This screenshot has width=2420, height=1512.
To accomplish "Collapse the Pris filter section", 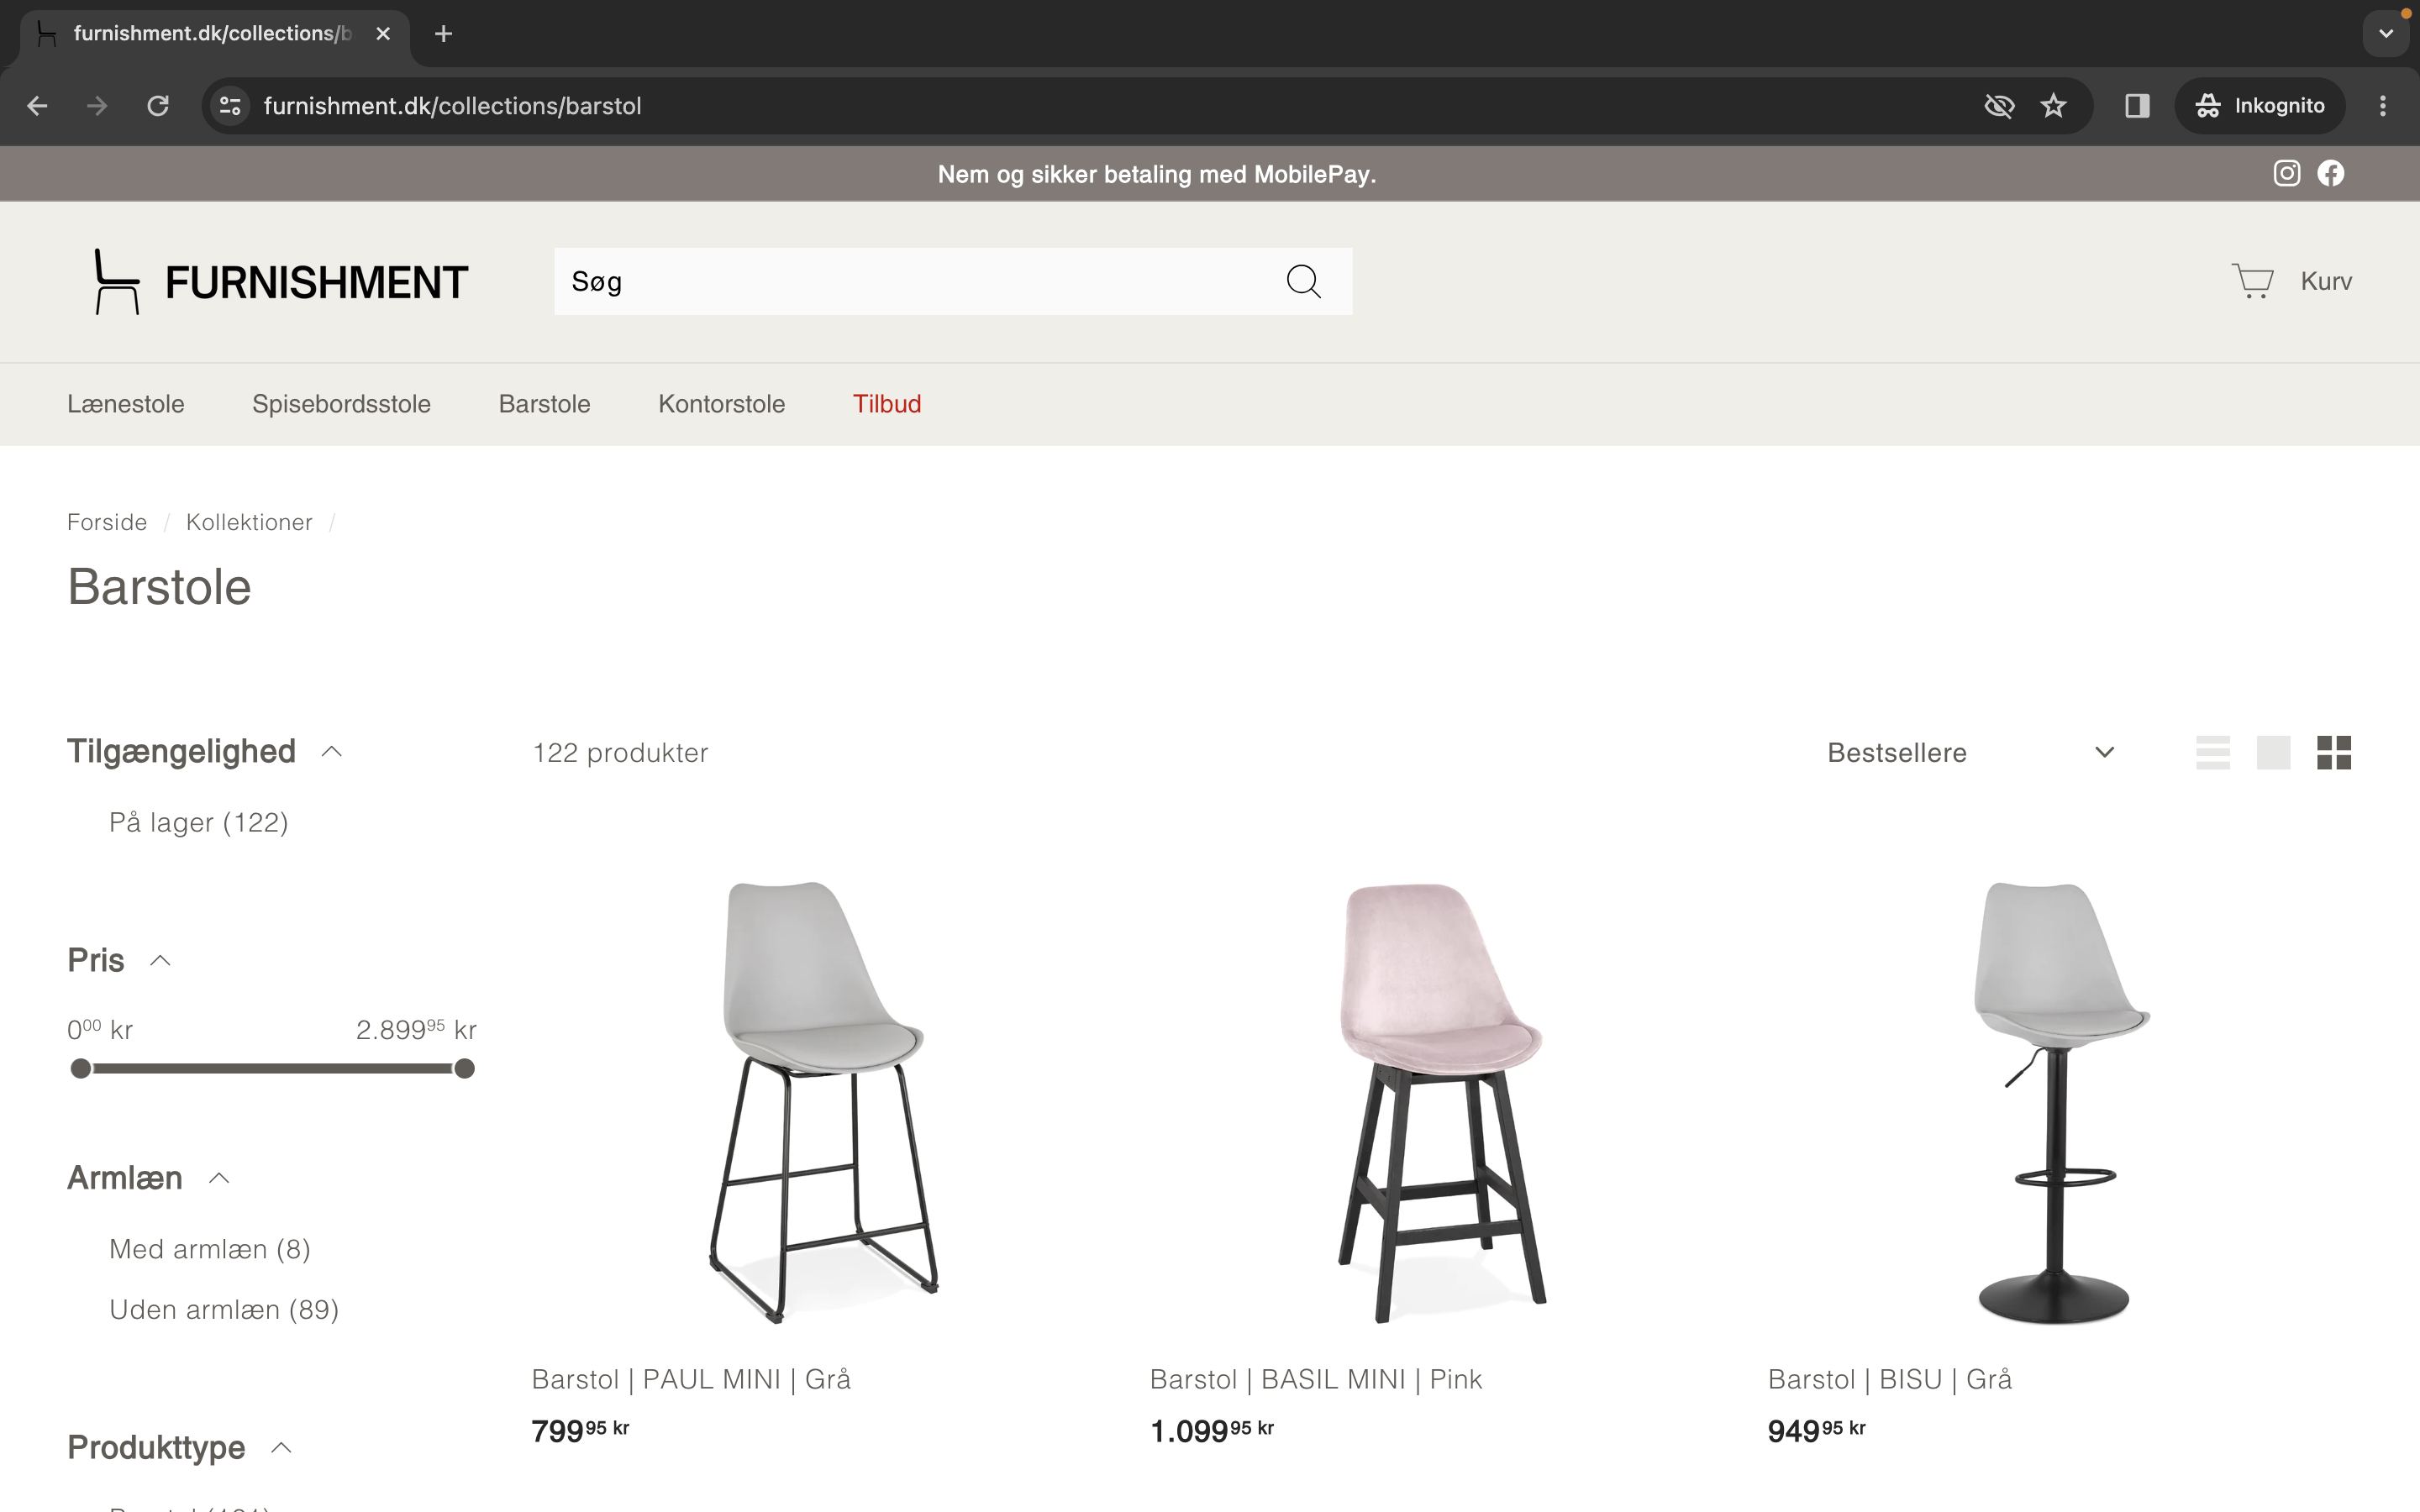I will (x=160, y=960).
